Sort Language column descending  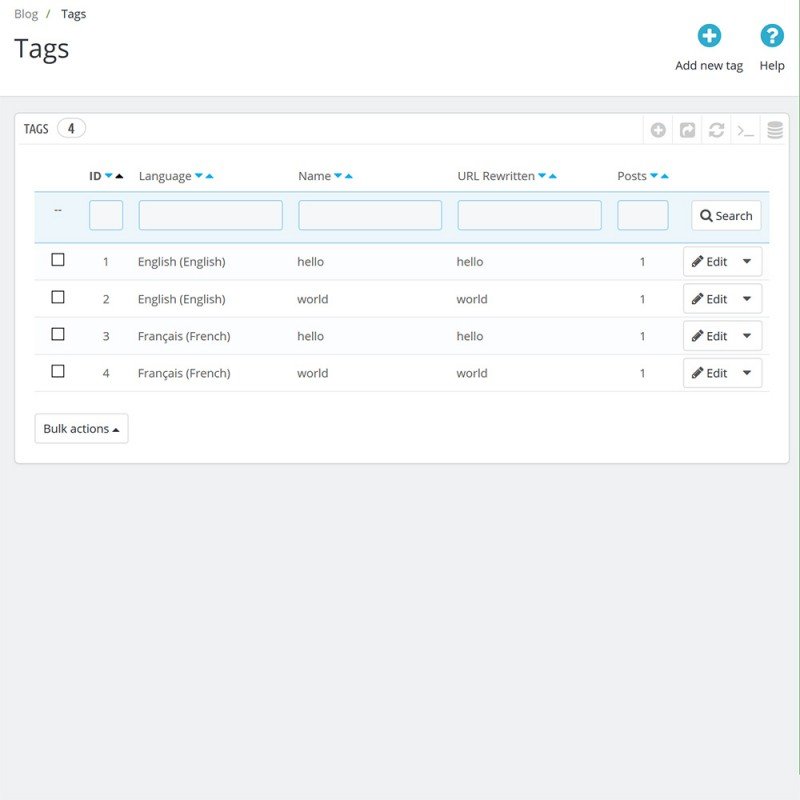tap(199, 176)
